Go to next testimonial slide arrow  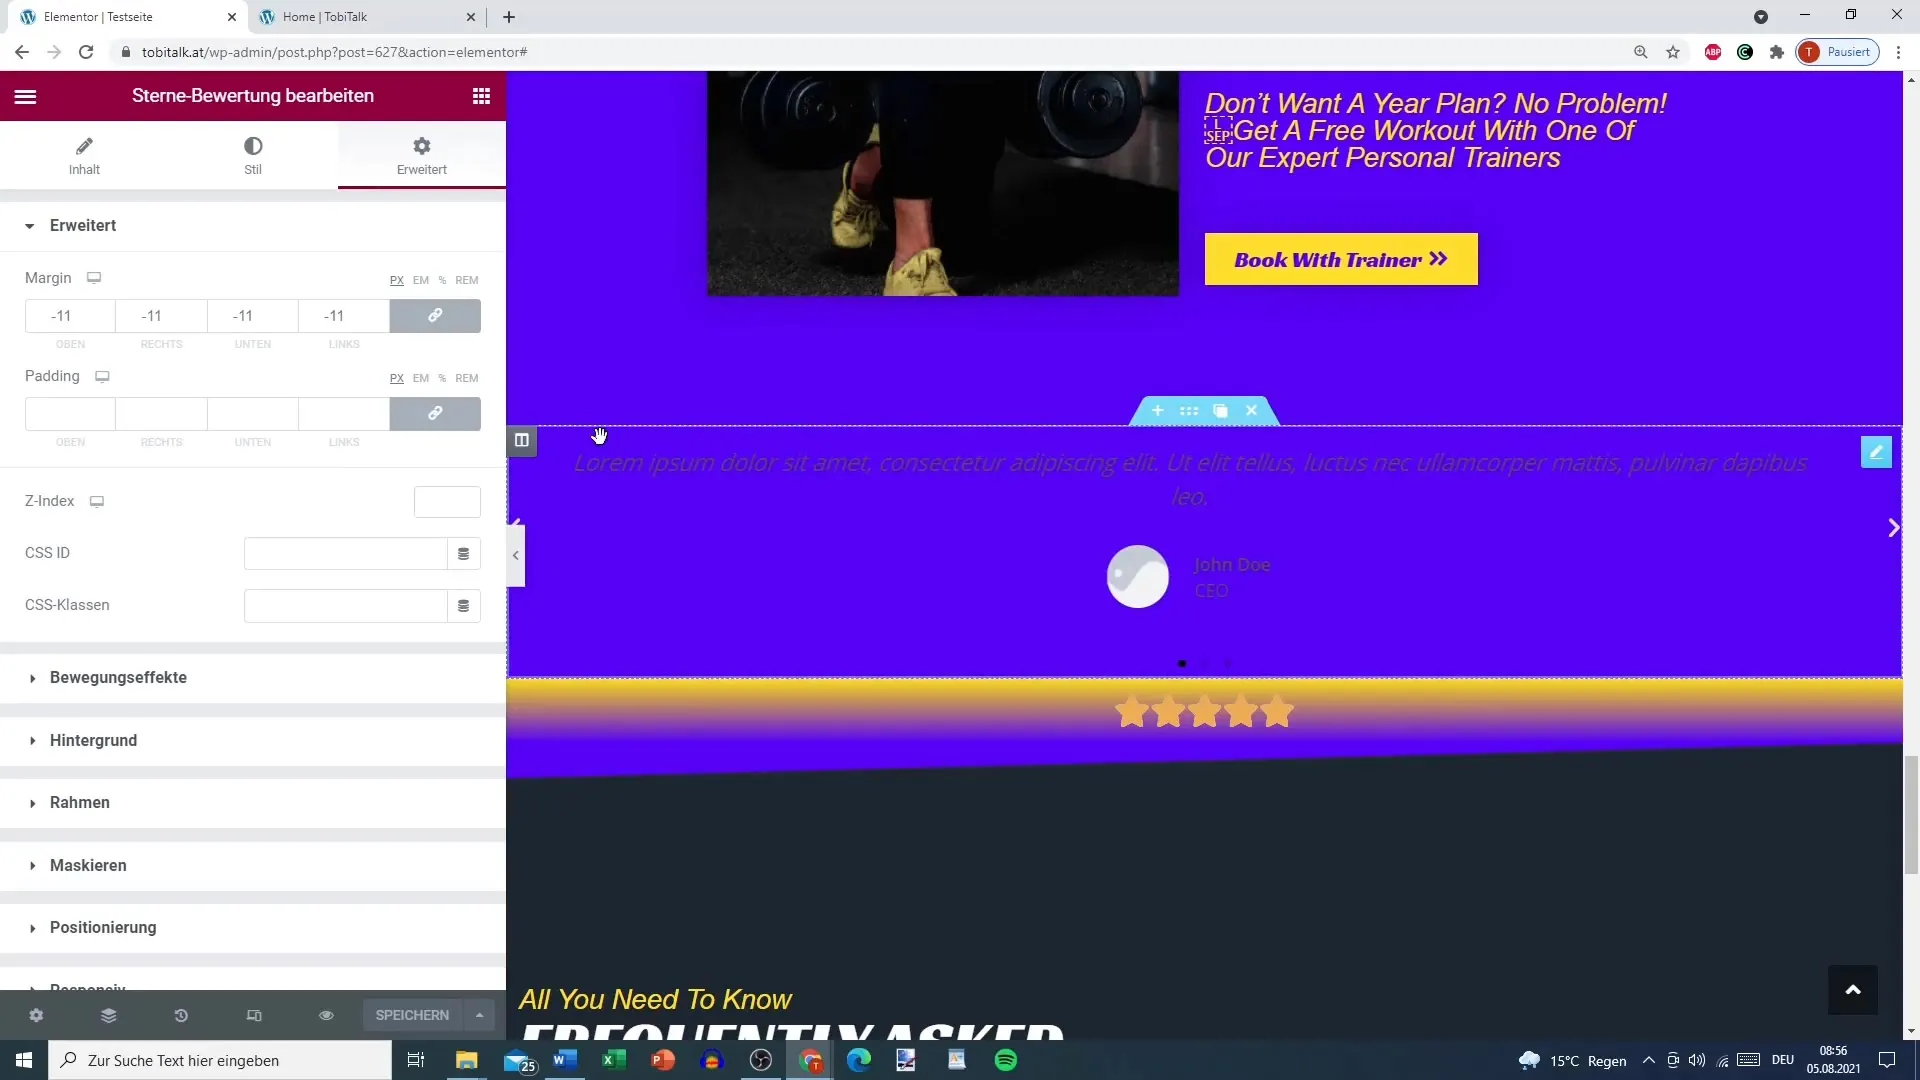click(1893, 528)
